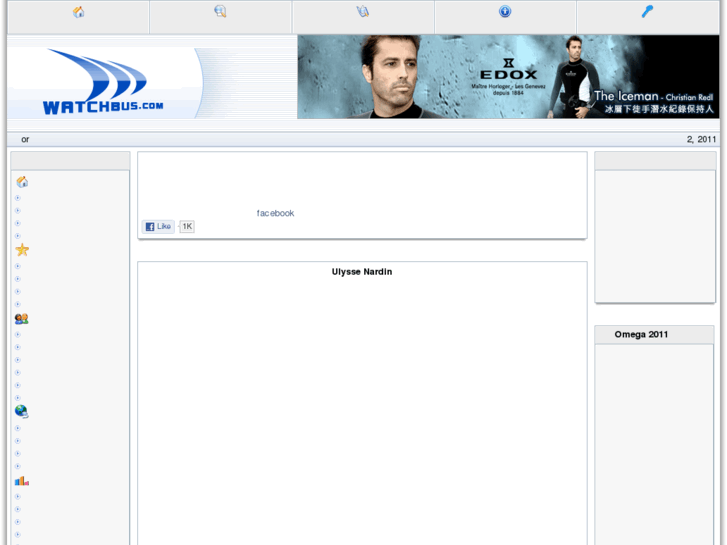Click arrow bullet directly above users icon
This screenshot has width=727, height=545.
pyautogui.click(x=18, y=304)
